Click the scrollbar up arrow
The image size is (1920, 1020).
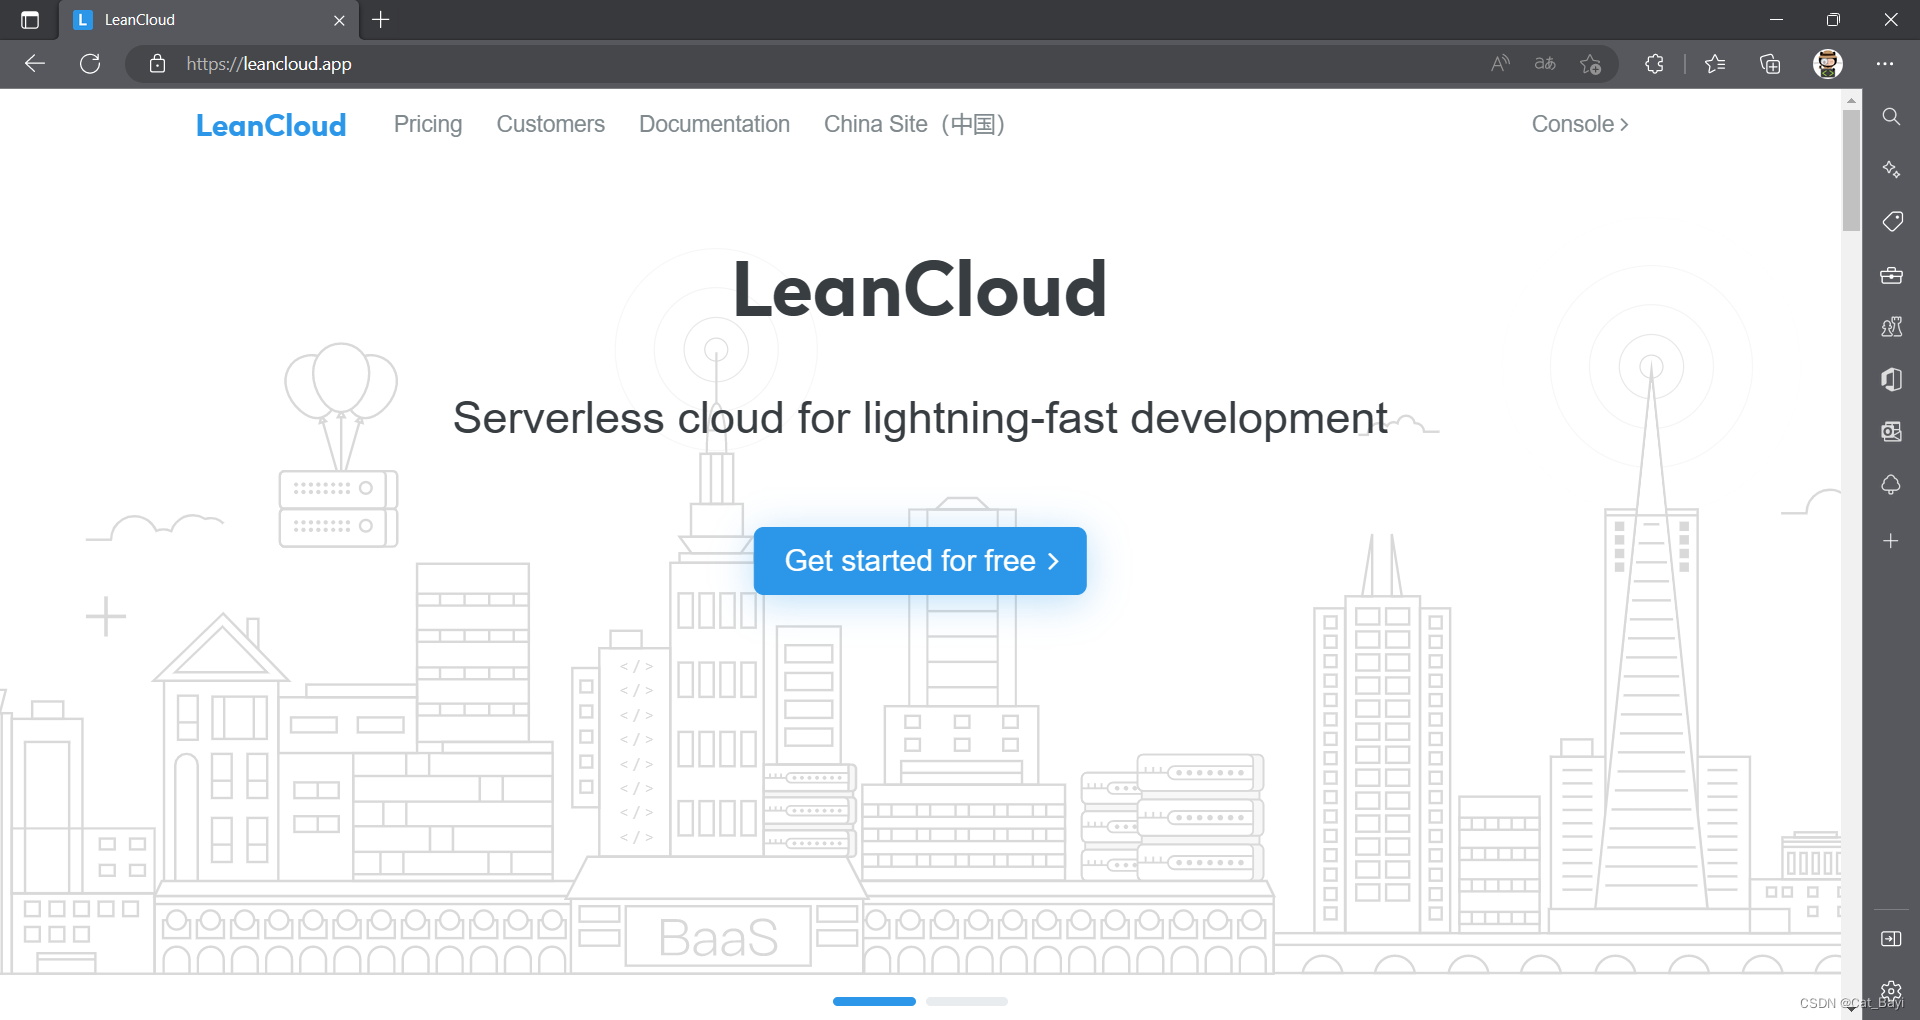pos(1851,100)
